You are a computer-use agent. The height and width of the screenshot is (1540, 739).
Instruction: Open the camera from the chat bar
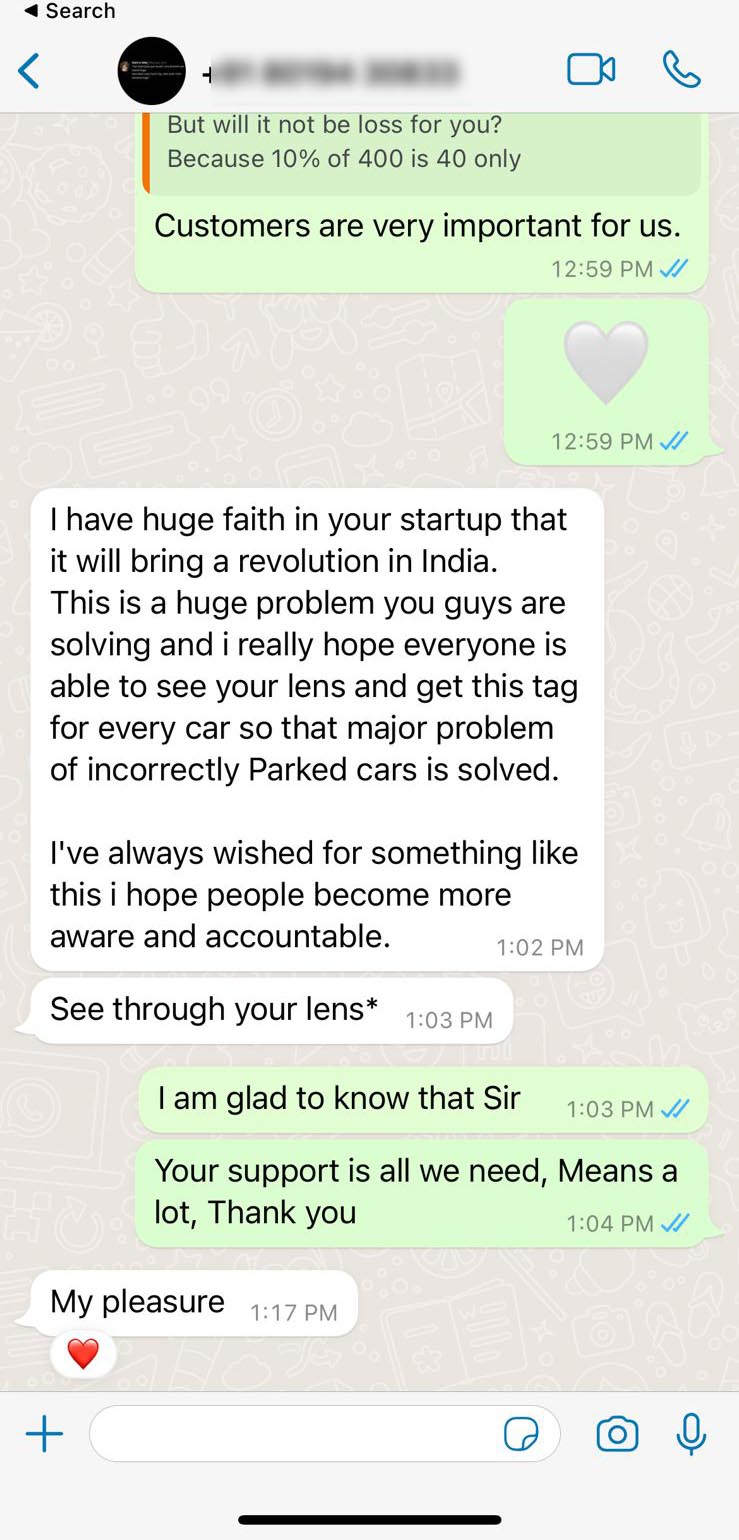click(617, 1435)
